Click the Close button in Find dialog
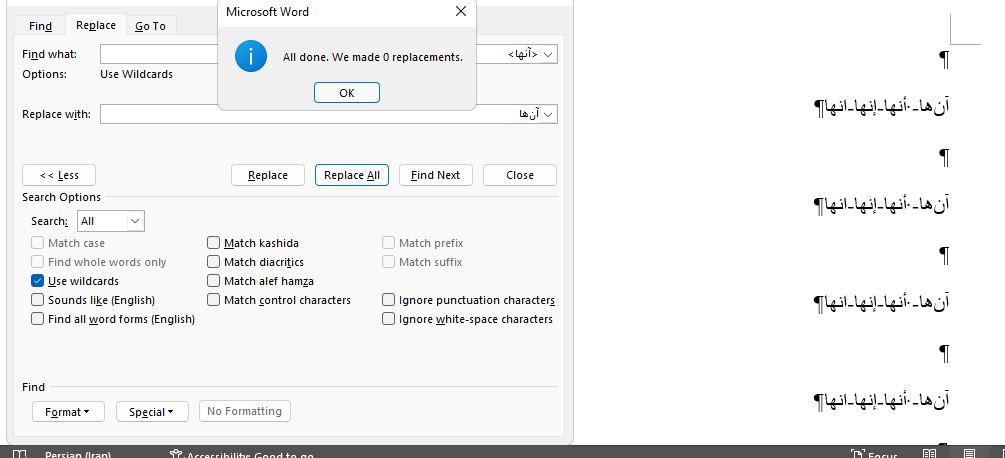Screen dimensions: 1005x458 click(x=520, y=175)
